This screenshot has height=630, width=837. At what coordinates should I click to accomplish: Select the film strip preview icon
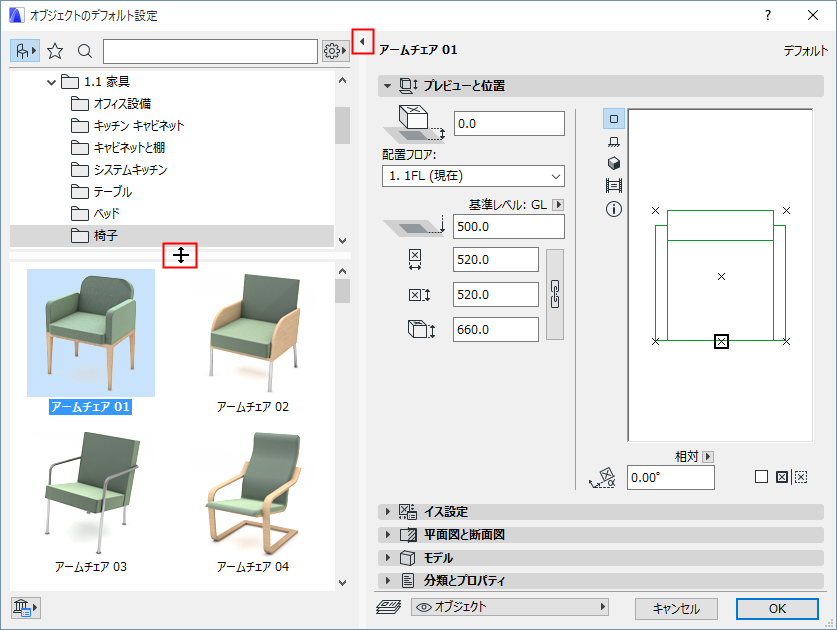point(613,184)
